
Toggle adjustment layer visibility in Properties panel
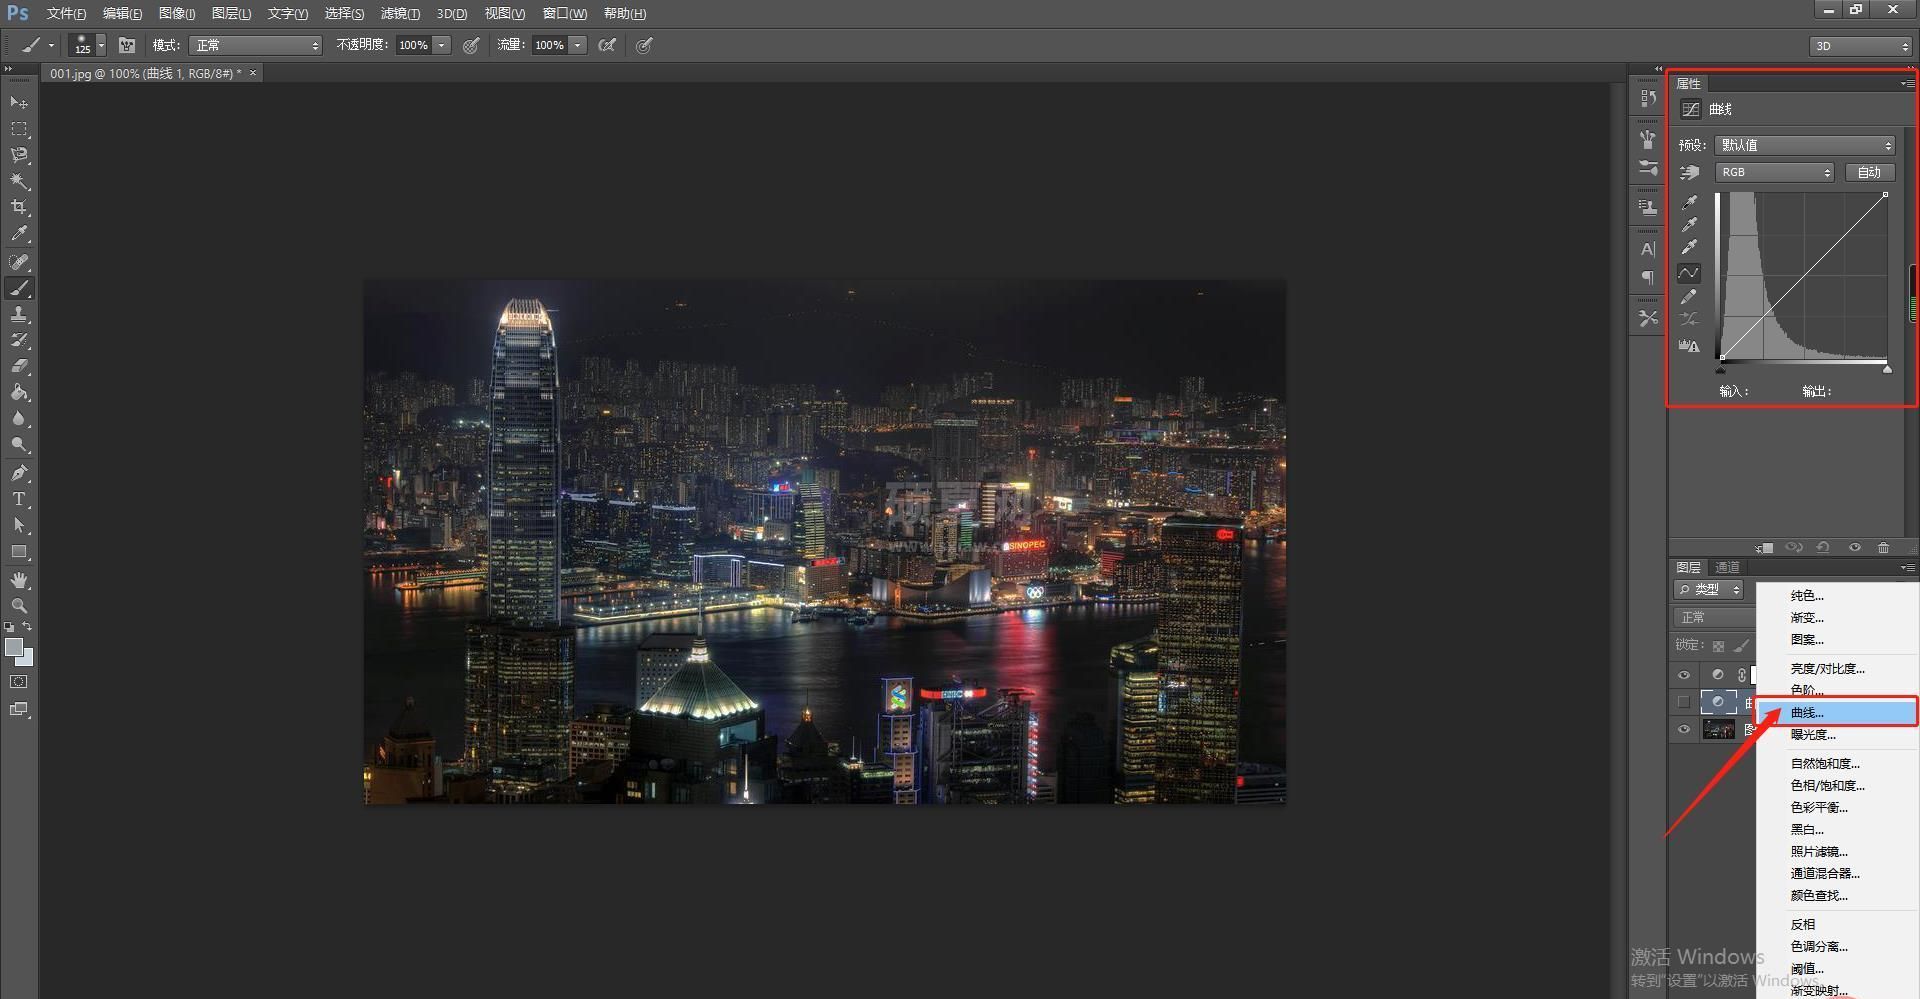[x=1855, y=548]
